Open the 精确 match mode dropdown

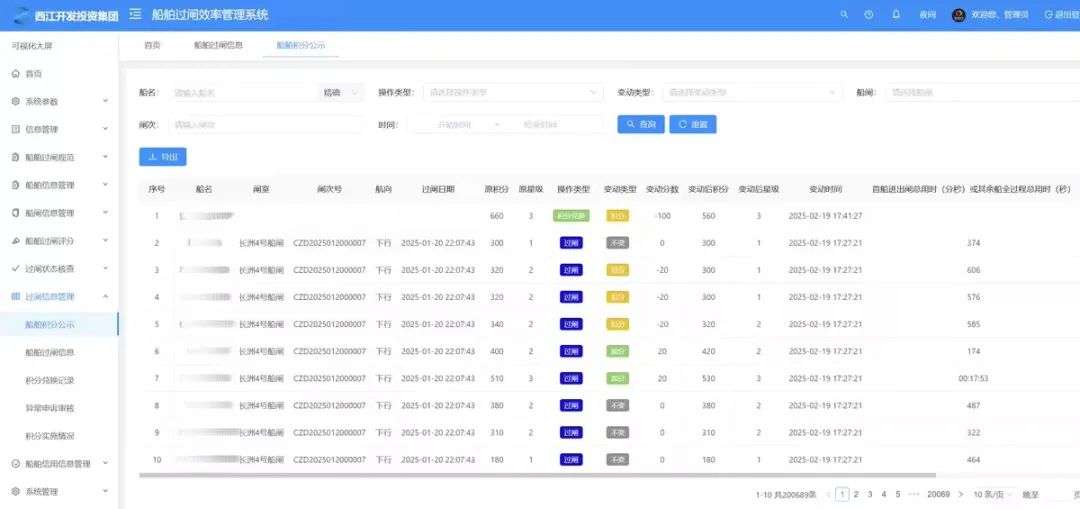point(341,93)
